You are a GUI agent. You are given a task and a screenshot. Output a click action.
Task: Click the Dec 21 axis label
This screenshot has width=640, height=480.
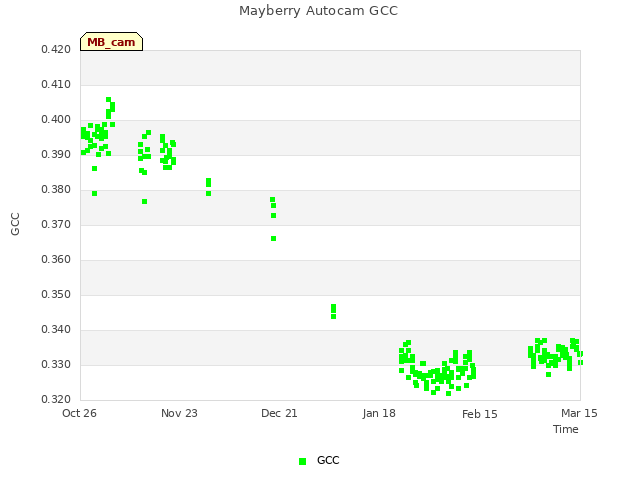[279, 413]
